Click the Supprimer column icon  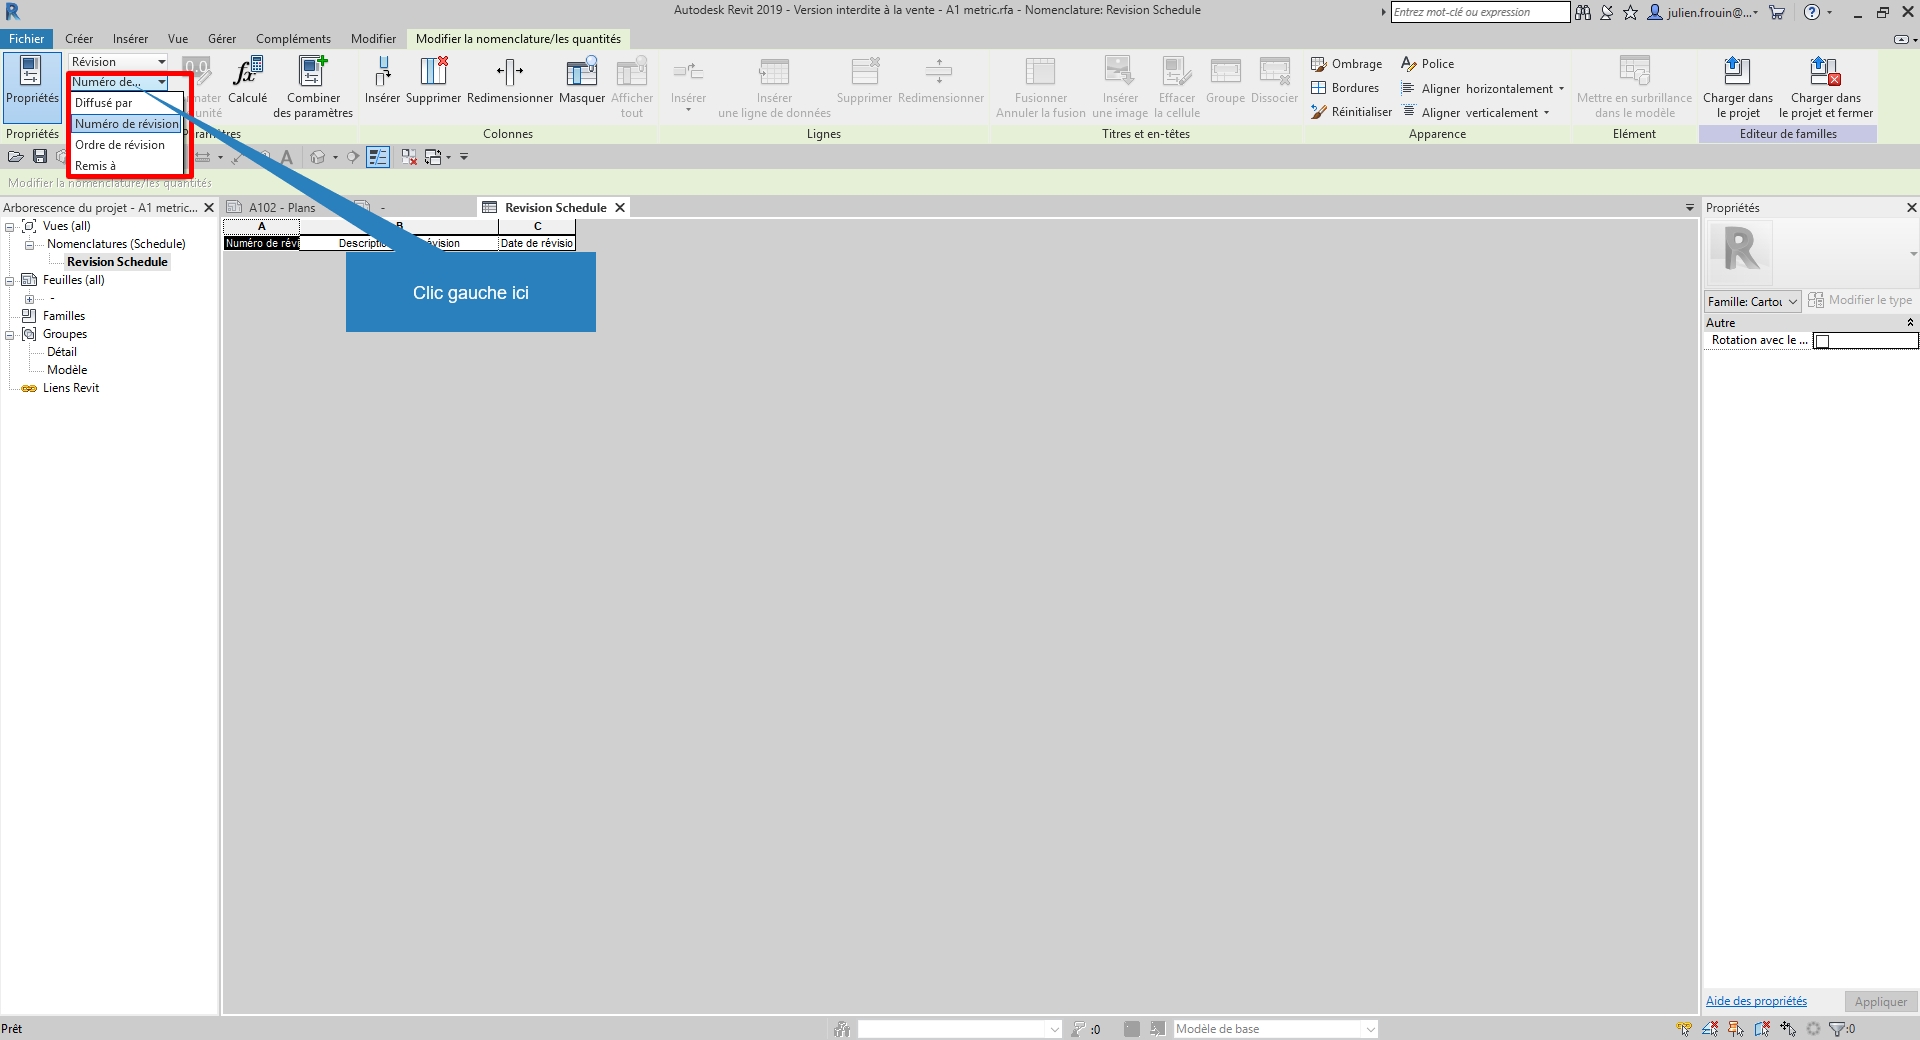pos(433,74)
